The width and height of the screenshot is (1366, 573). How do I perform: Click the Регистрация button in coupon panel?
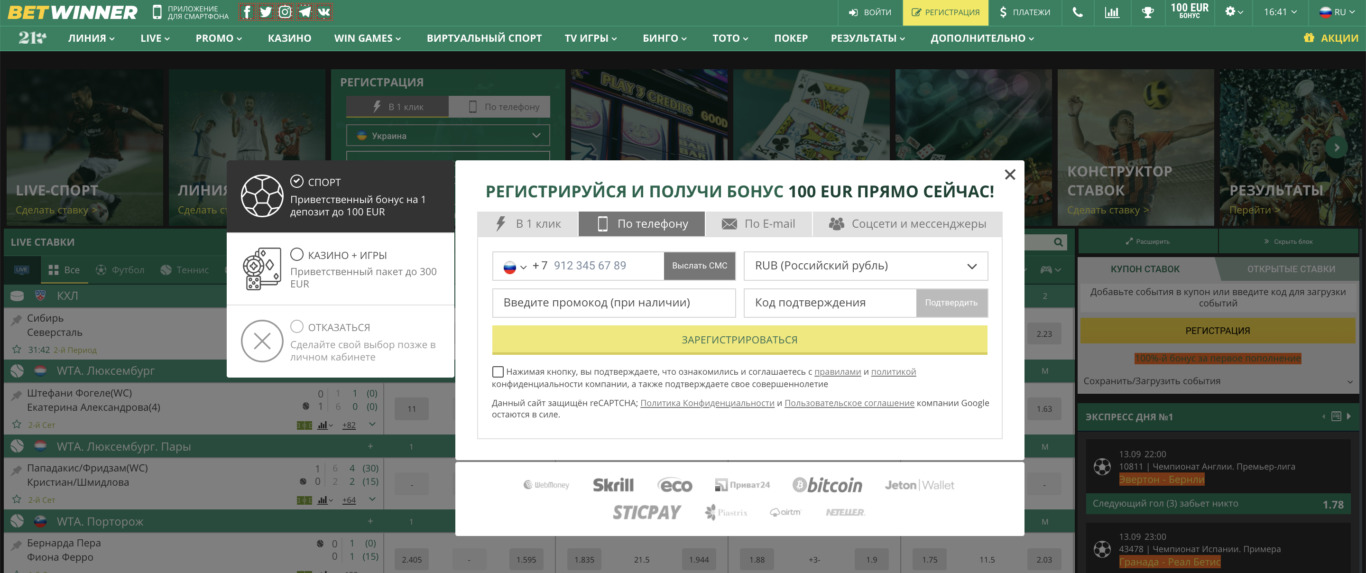tap(1217, 331)
